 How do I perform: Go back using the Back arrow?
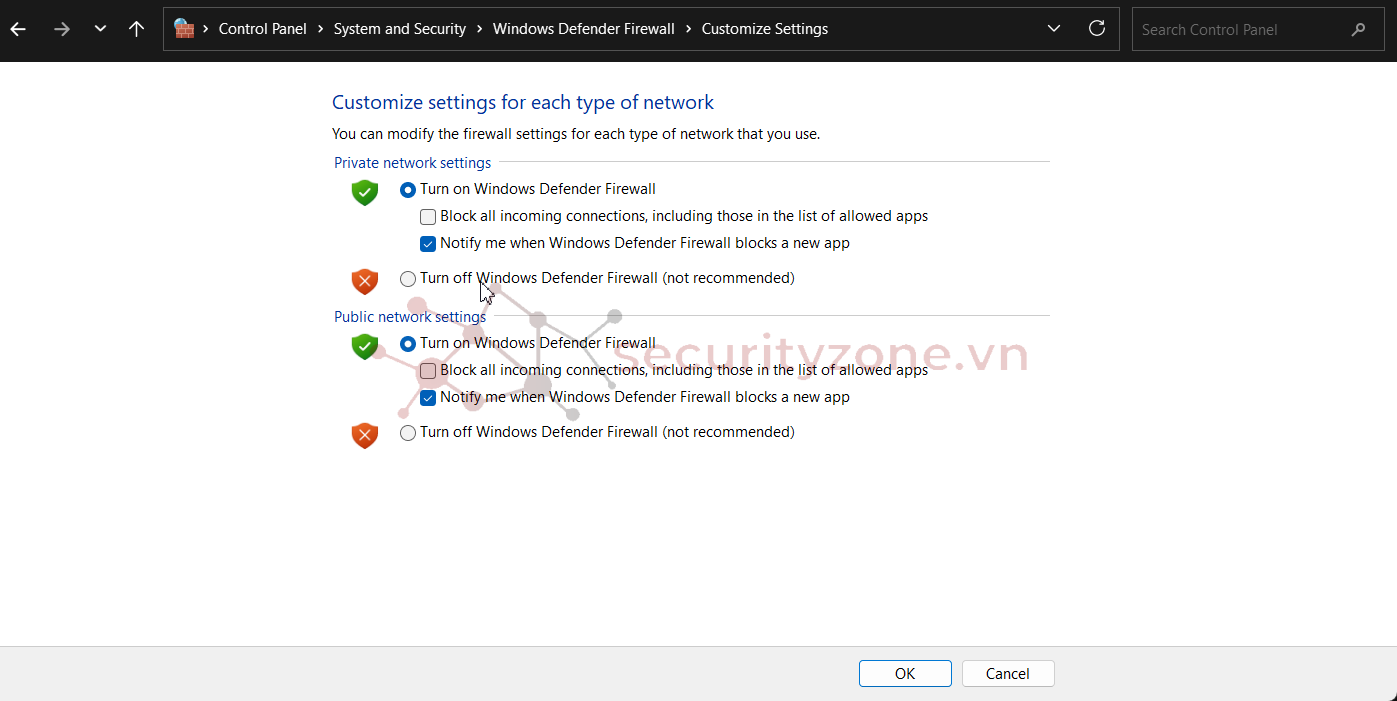[18, 29]
